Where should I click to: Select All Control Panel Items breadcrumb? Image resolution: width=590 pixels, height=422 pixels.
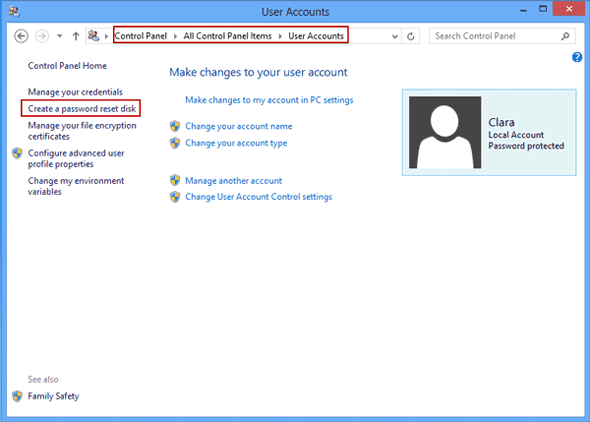coord(227,36)
